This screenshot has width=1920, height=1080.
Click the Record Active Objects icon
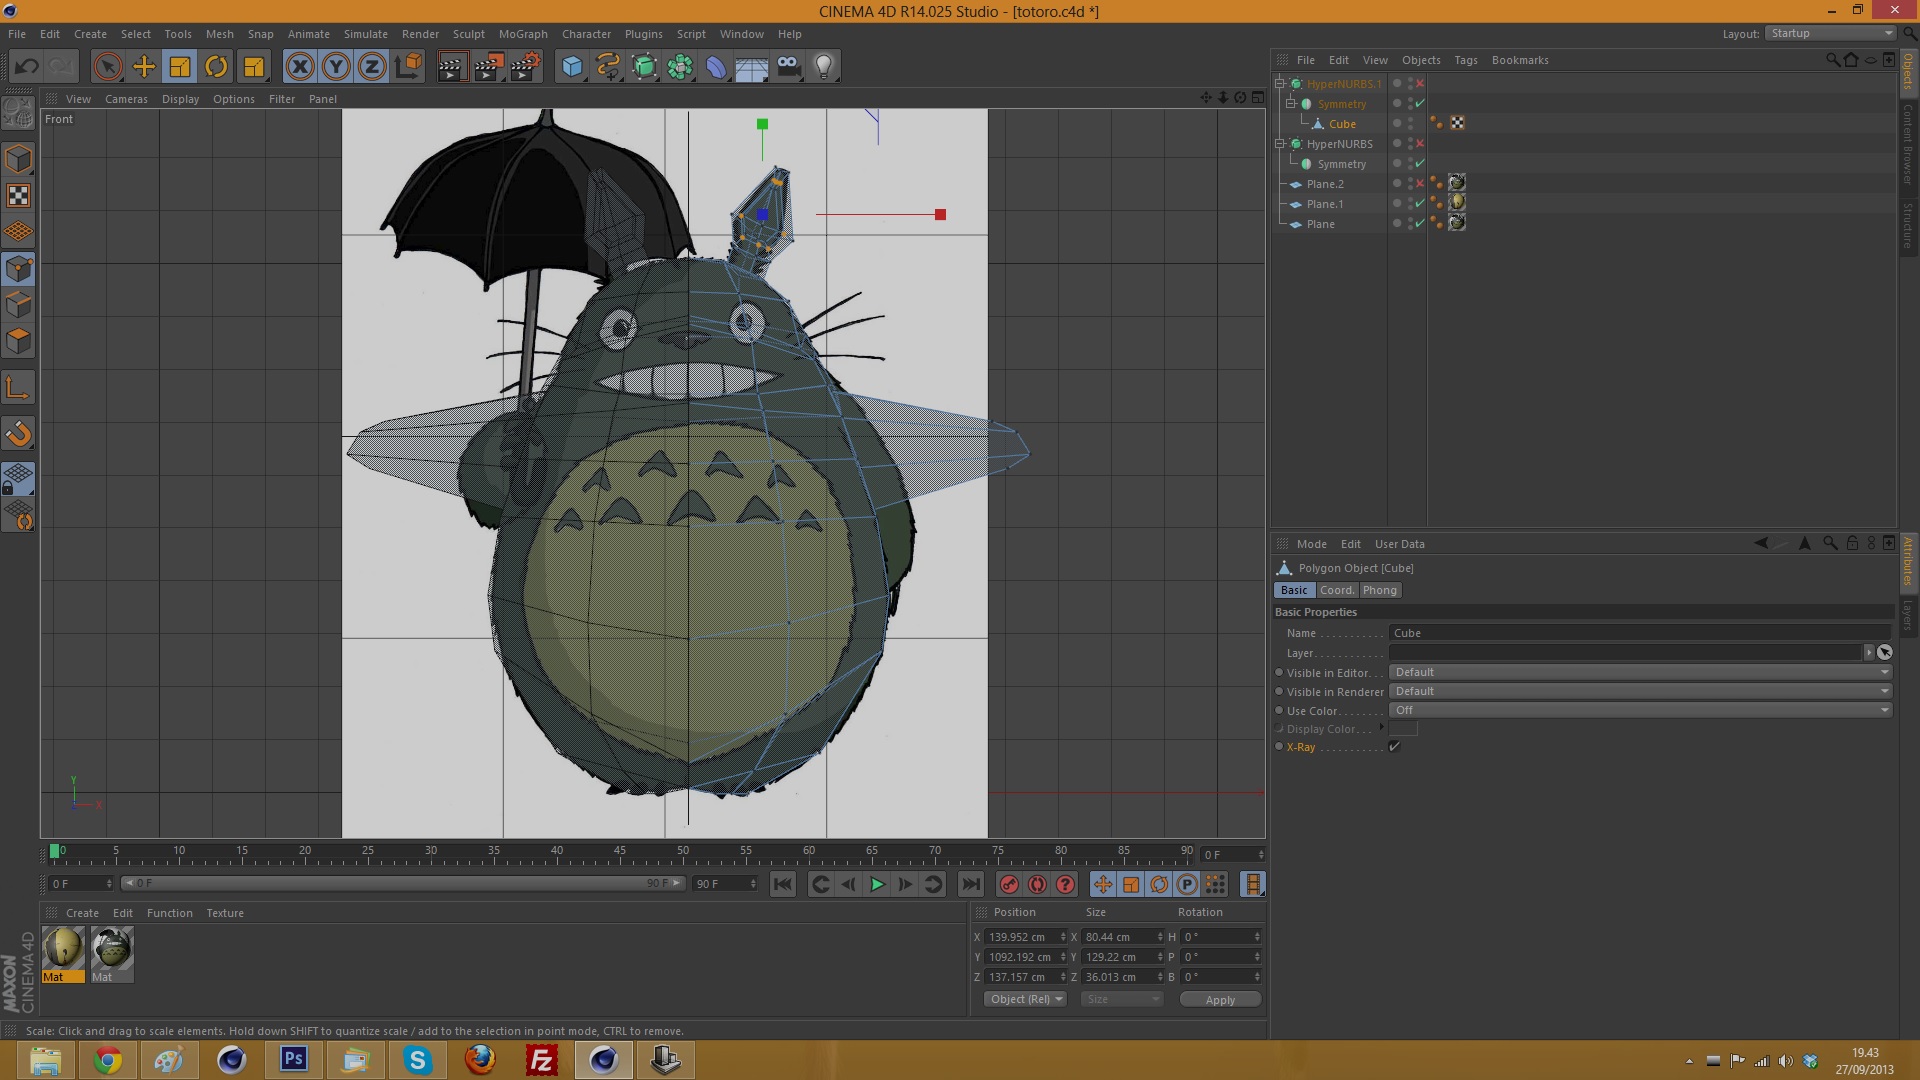point(1009,884)
